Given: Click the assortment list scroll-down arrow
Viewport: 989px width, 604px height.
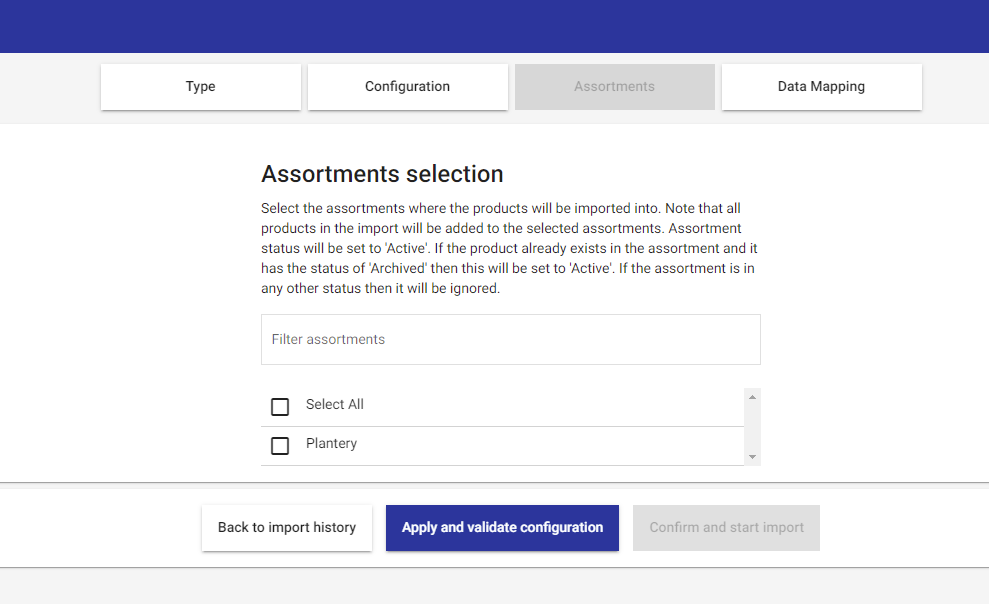Looking at the screenshot, I should (x=752, y=457).
